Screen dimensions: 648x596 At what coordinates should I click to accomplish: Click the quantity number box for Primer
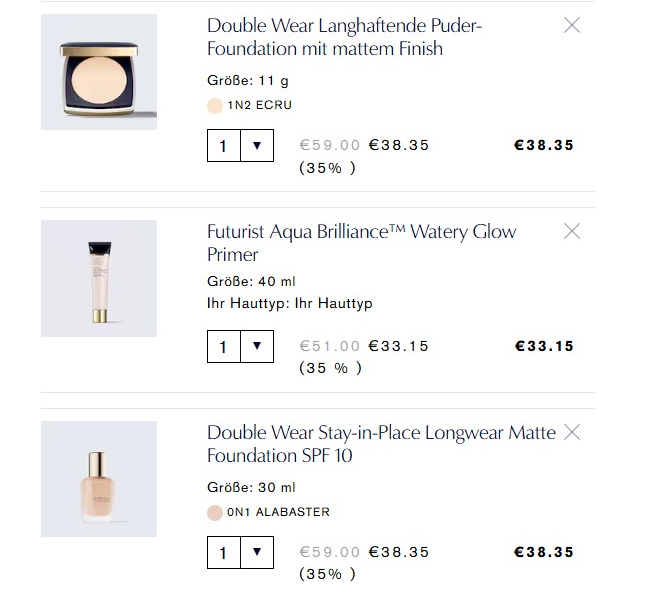(x=223, y=347)
